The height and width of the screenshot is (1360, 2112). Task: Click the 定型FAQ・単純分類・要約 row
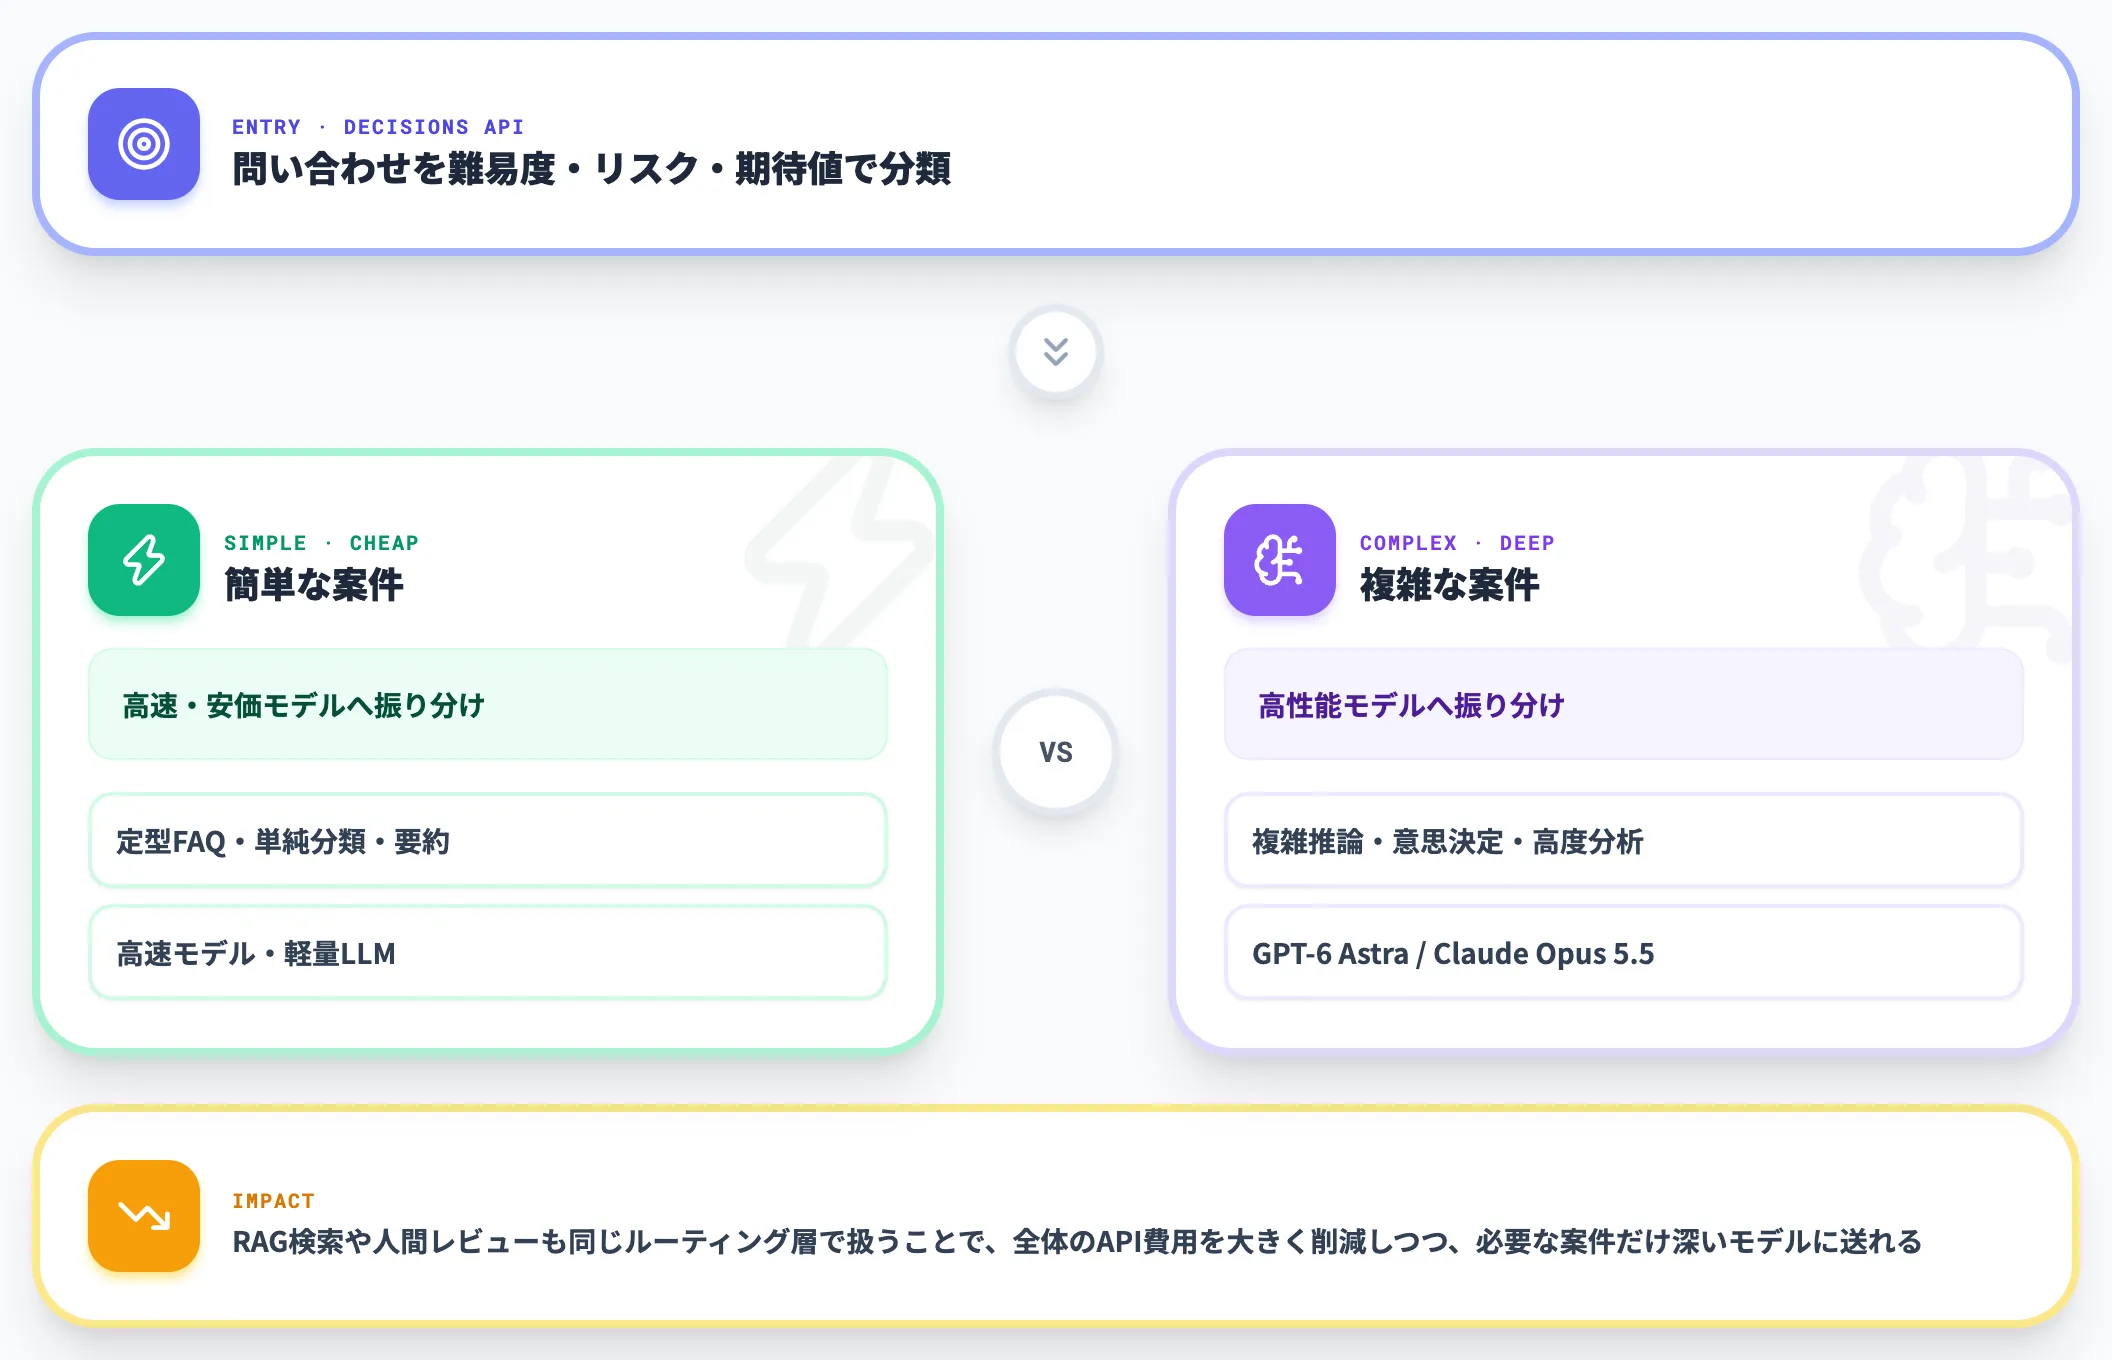[x=488, y=840]
